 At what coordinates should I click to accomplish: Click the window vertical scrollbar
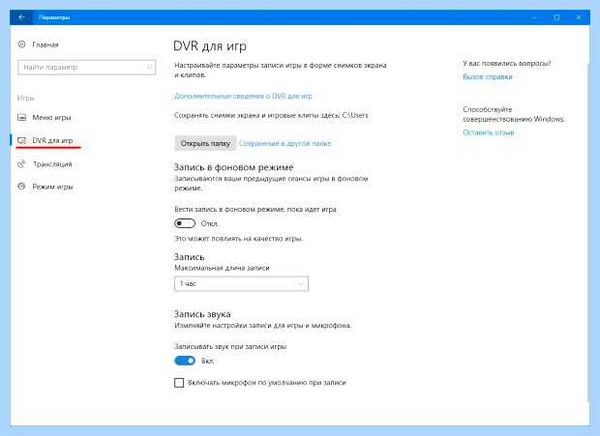[588, 234]
